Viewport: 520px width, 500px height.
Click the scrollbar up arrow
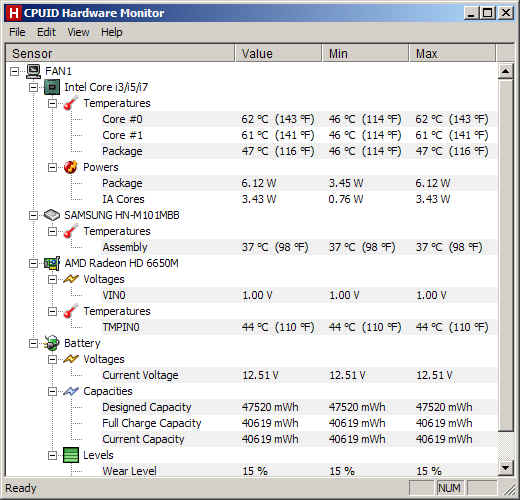(x=505, y=71)
